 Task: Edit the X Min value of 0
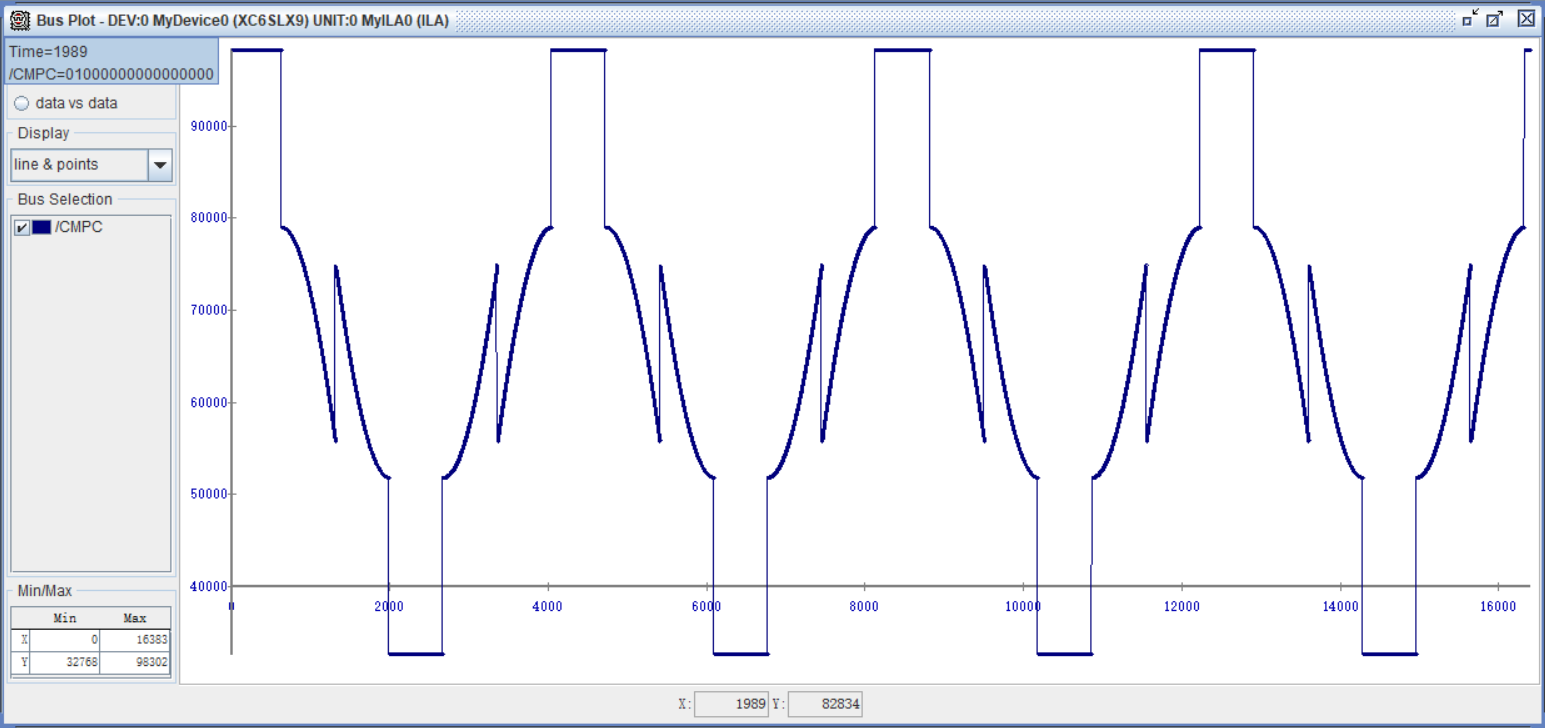click(x=64, y=639)
